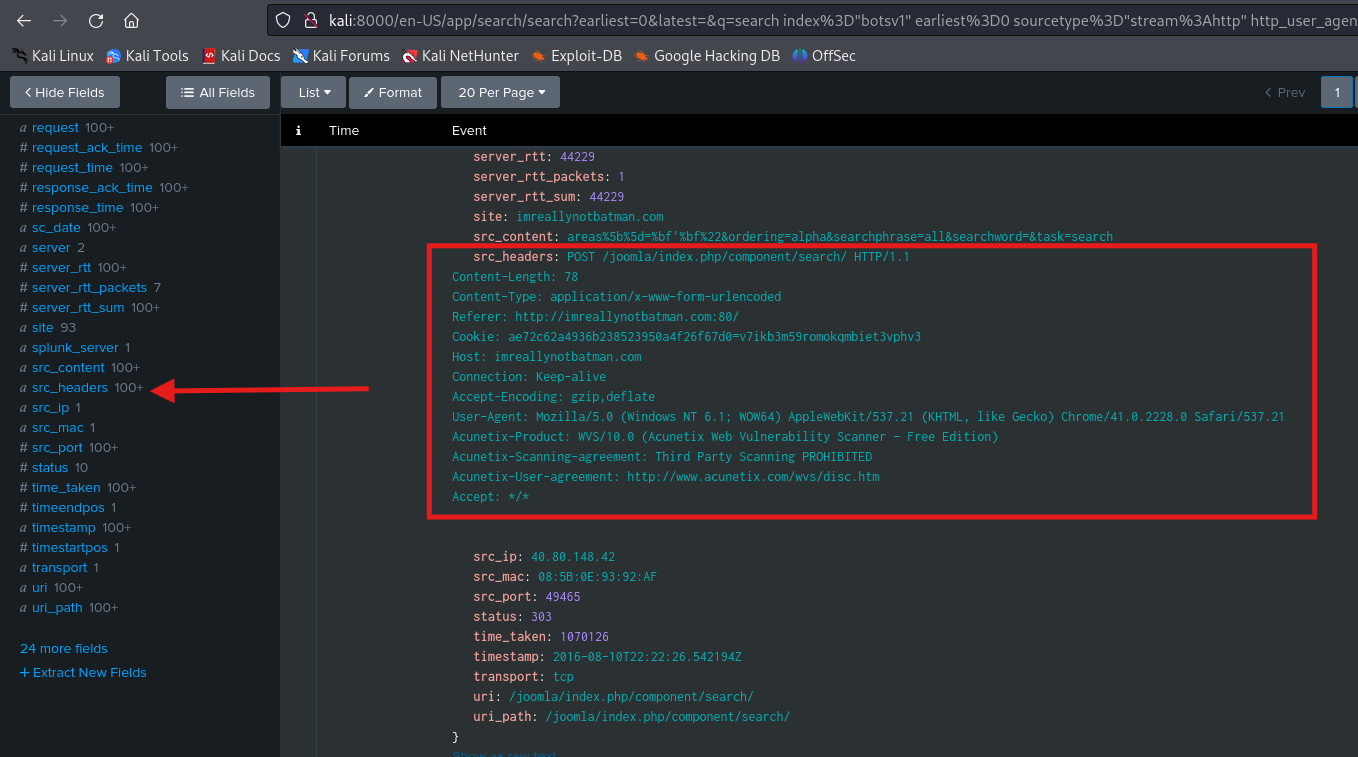Screen dimensions: 1358x757
Task: Open the All Fields dialog
Action: [218, 92]
